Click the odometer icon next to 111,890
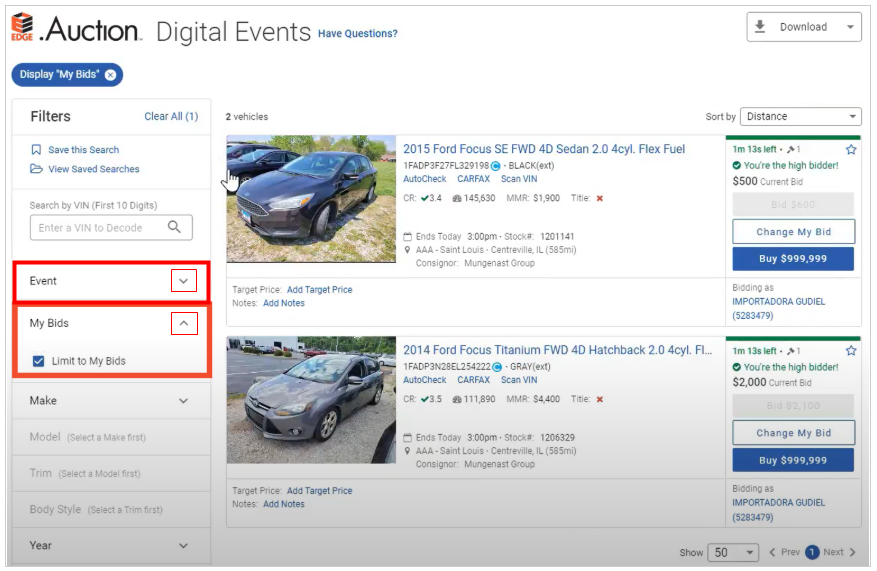This screenshot has height=571, width=877. point(456,399)
